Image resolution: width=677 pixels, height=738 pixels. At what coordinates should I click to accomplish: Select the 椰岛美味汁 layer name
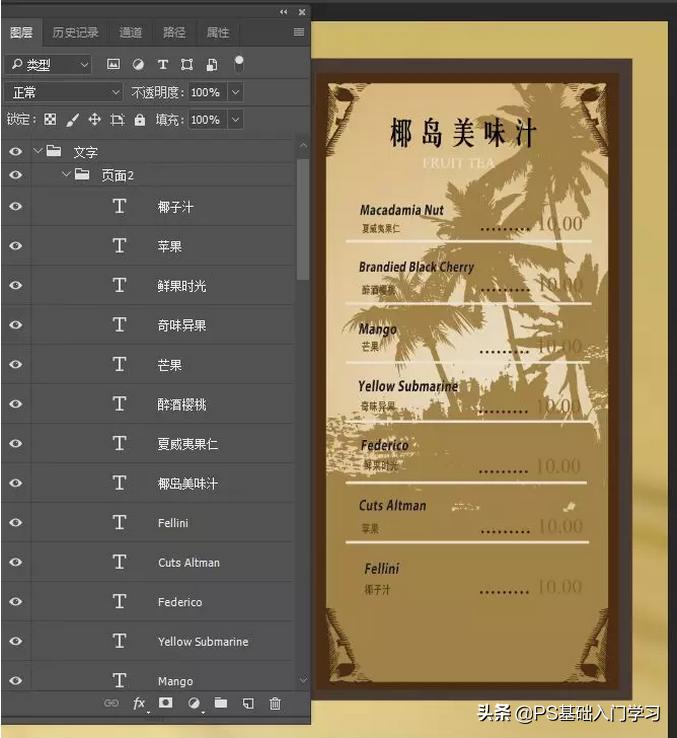[188, 483]
